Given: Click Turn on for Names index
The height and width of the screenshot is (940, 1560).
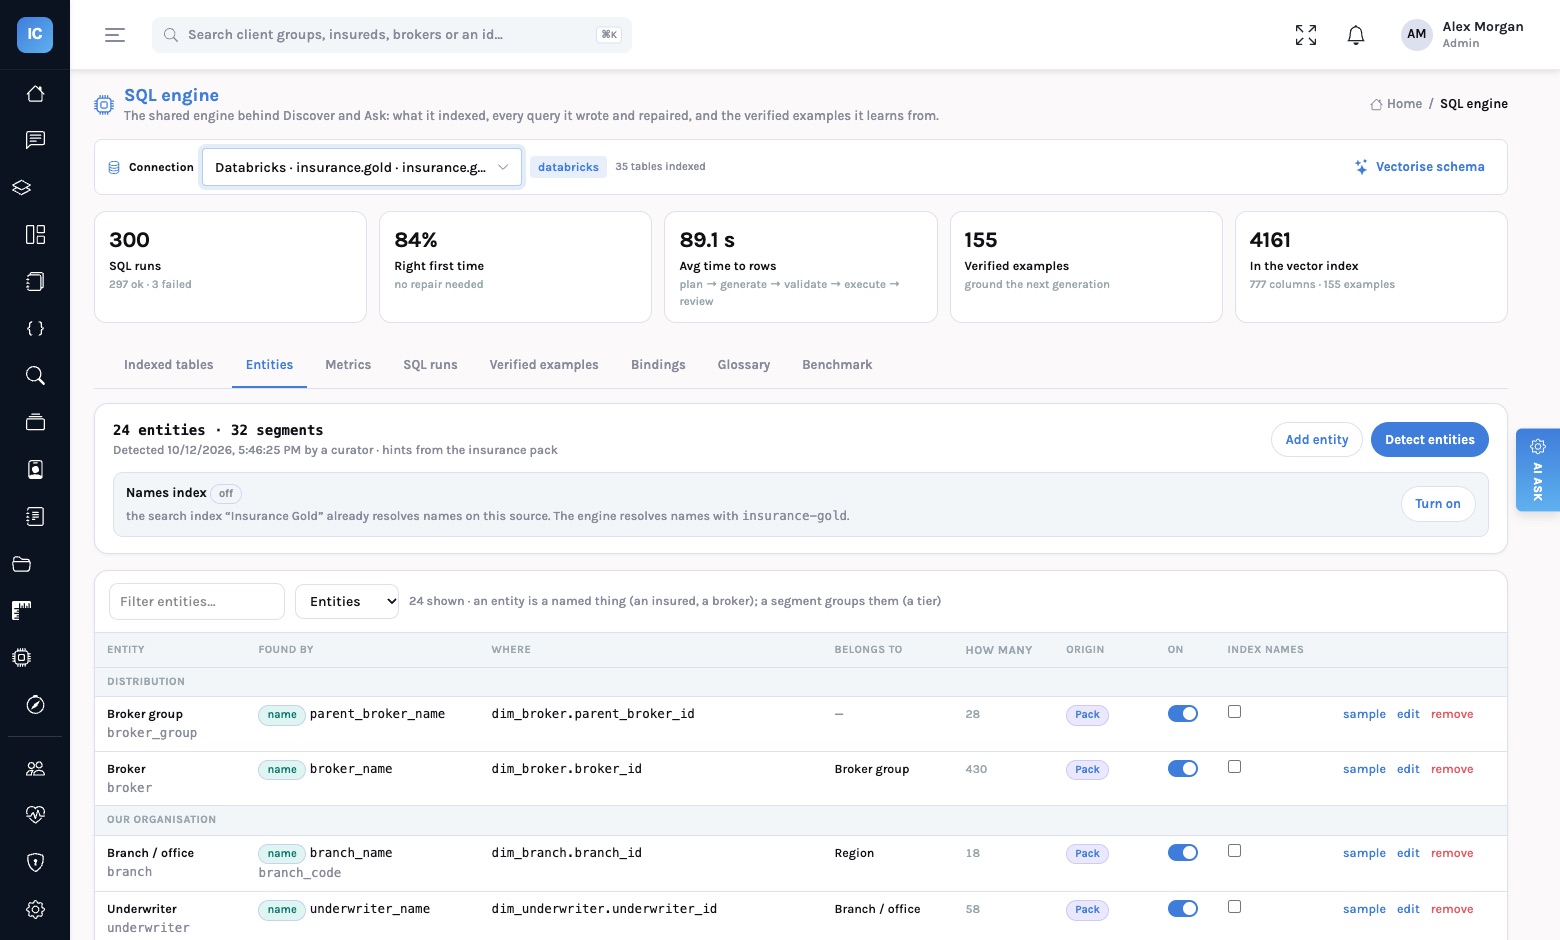Looking at the screenshot, I should pyautogui.click(x=1438, y=504).
